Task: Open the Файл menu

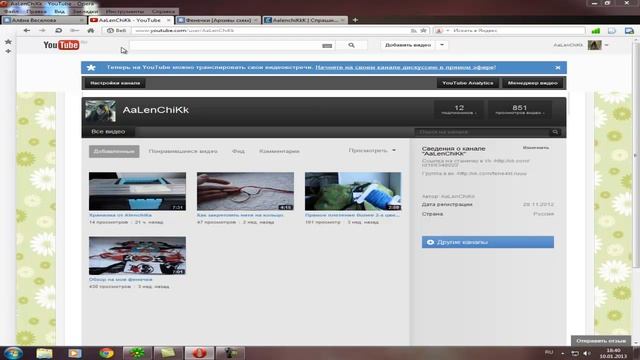Action: (11, 11)
